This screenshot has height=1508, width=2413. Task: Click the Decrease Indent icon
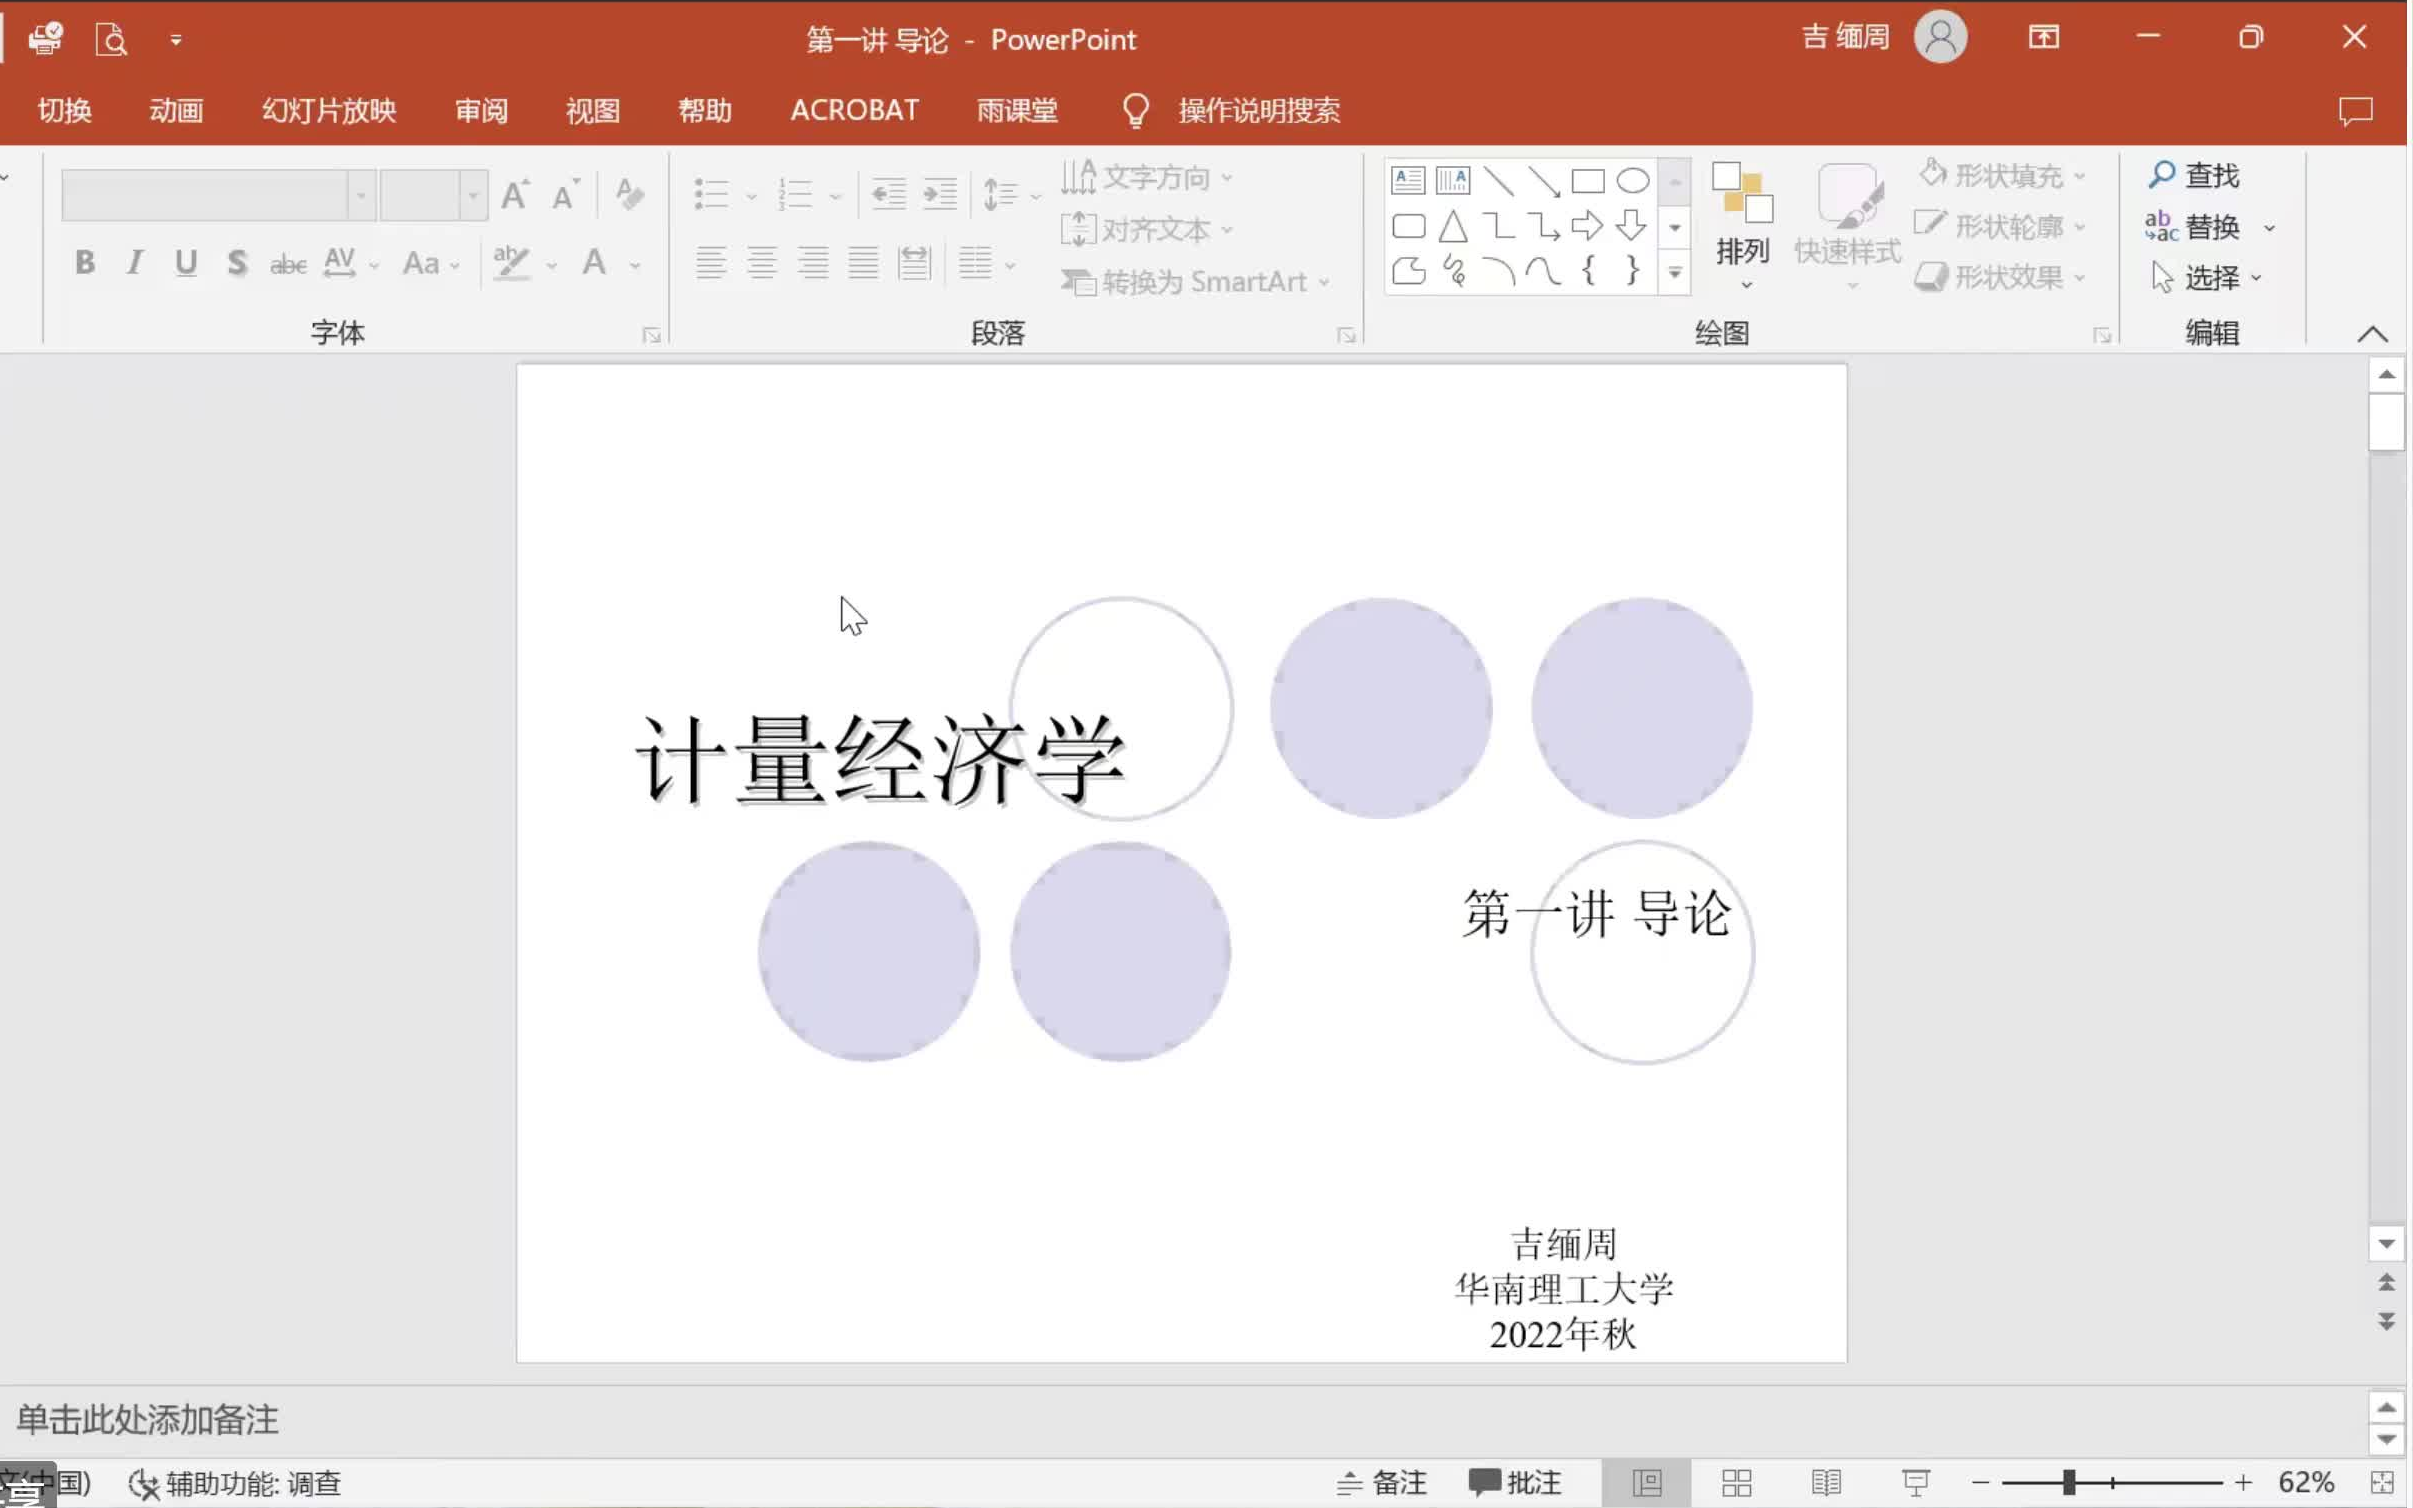(x=888, y=194)
